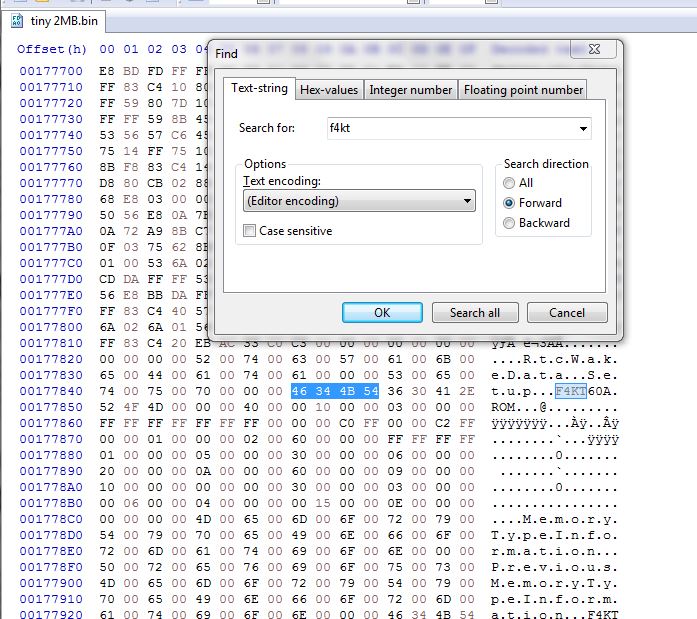Click decoded text P.r.e.v.i.o.u.s.

[x=554, y=567]
